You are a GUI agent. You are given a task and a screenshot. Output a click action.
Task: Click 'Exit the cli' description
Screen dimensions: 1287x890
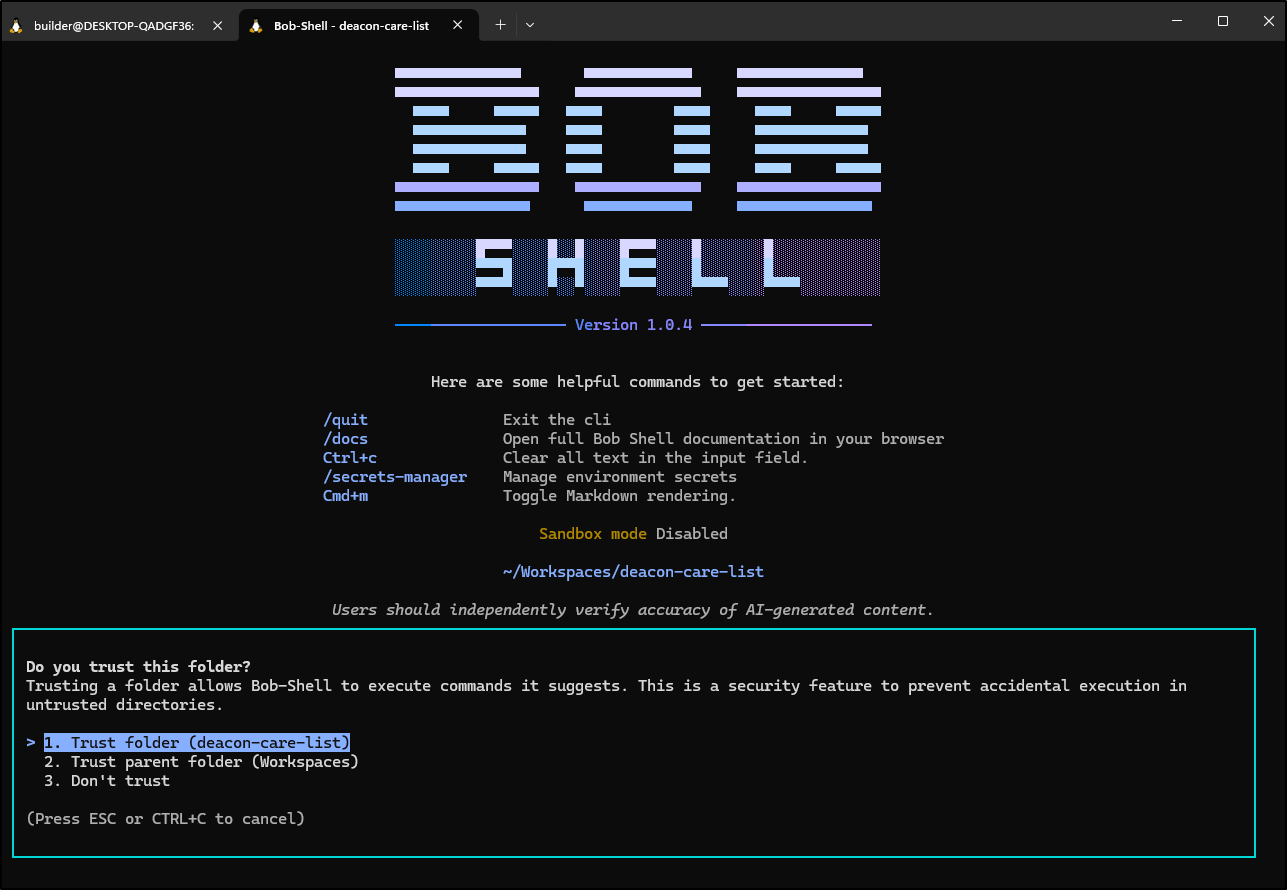coord(557,420)
